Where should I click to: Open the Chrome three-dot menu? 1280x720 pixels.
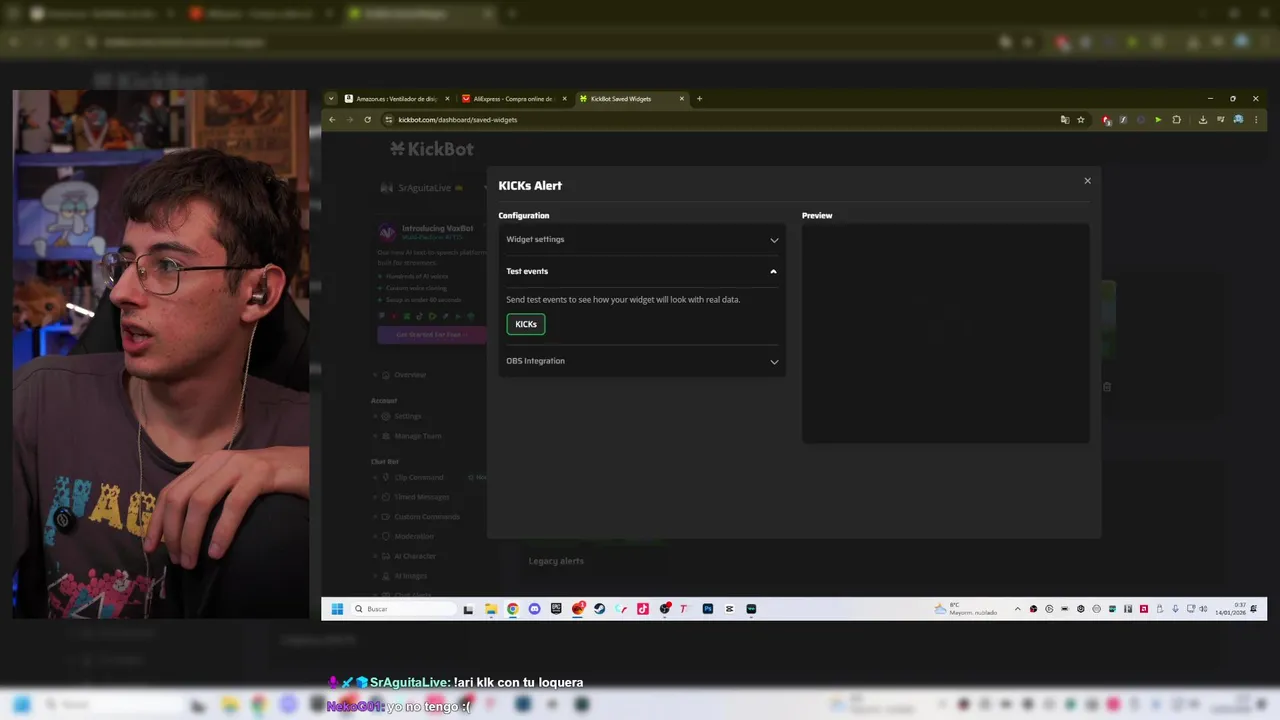1256,120
